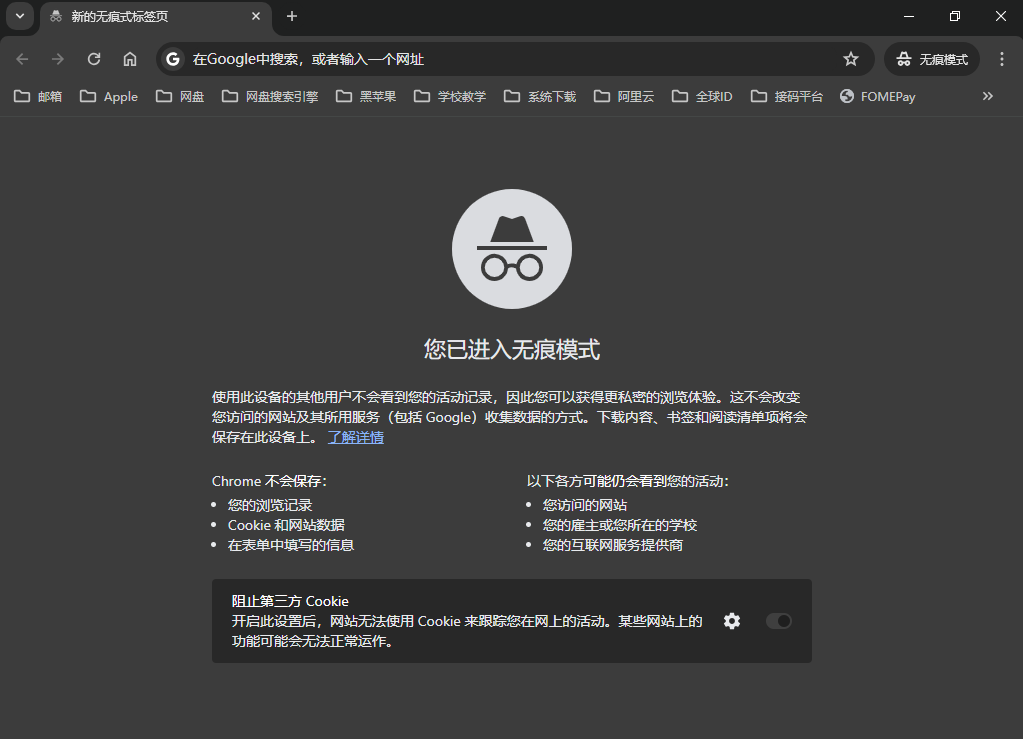The height and width of the screenshot is (739, 1023).
Task: Click the 您已进入无痕模式 heading
Action: 512,350
